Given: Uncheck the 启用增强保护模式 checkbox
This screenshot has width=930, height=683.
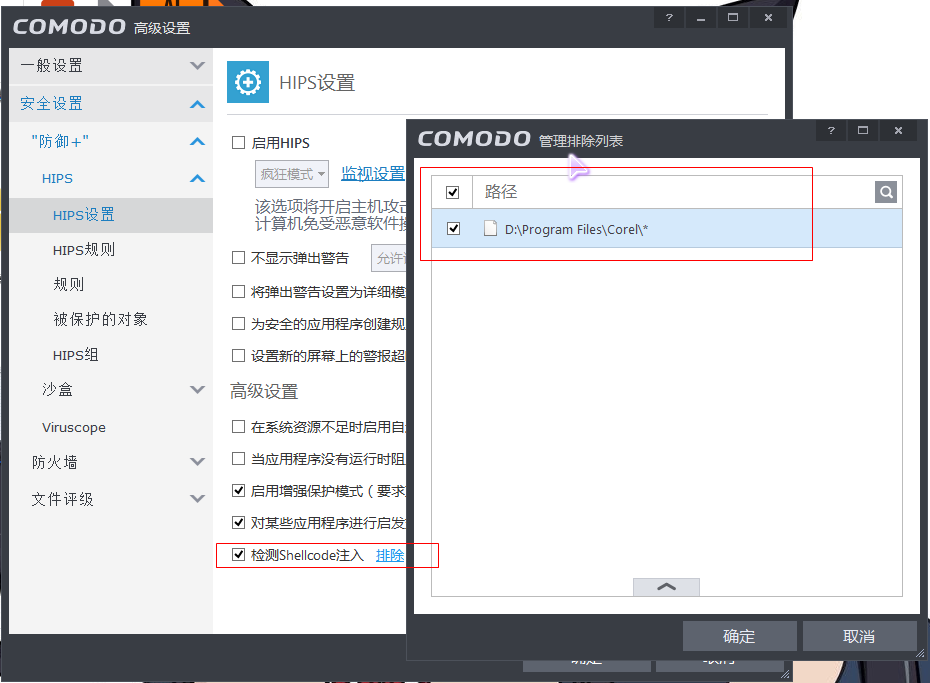Looking at the screenshot, I should tap(238, 490).
